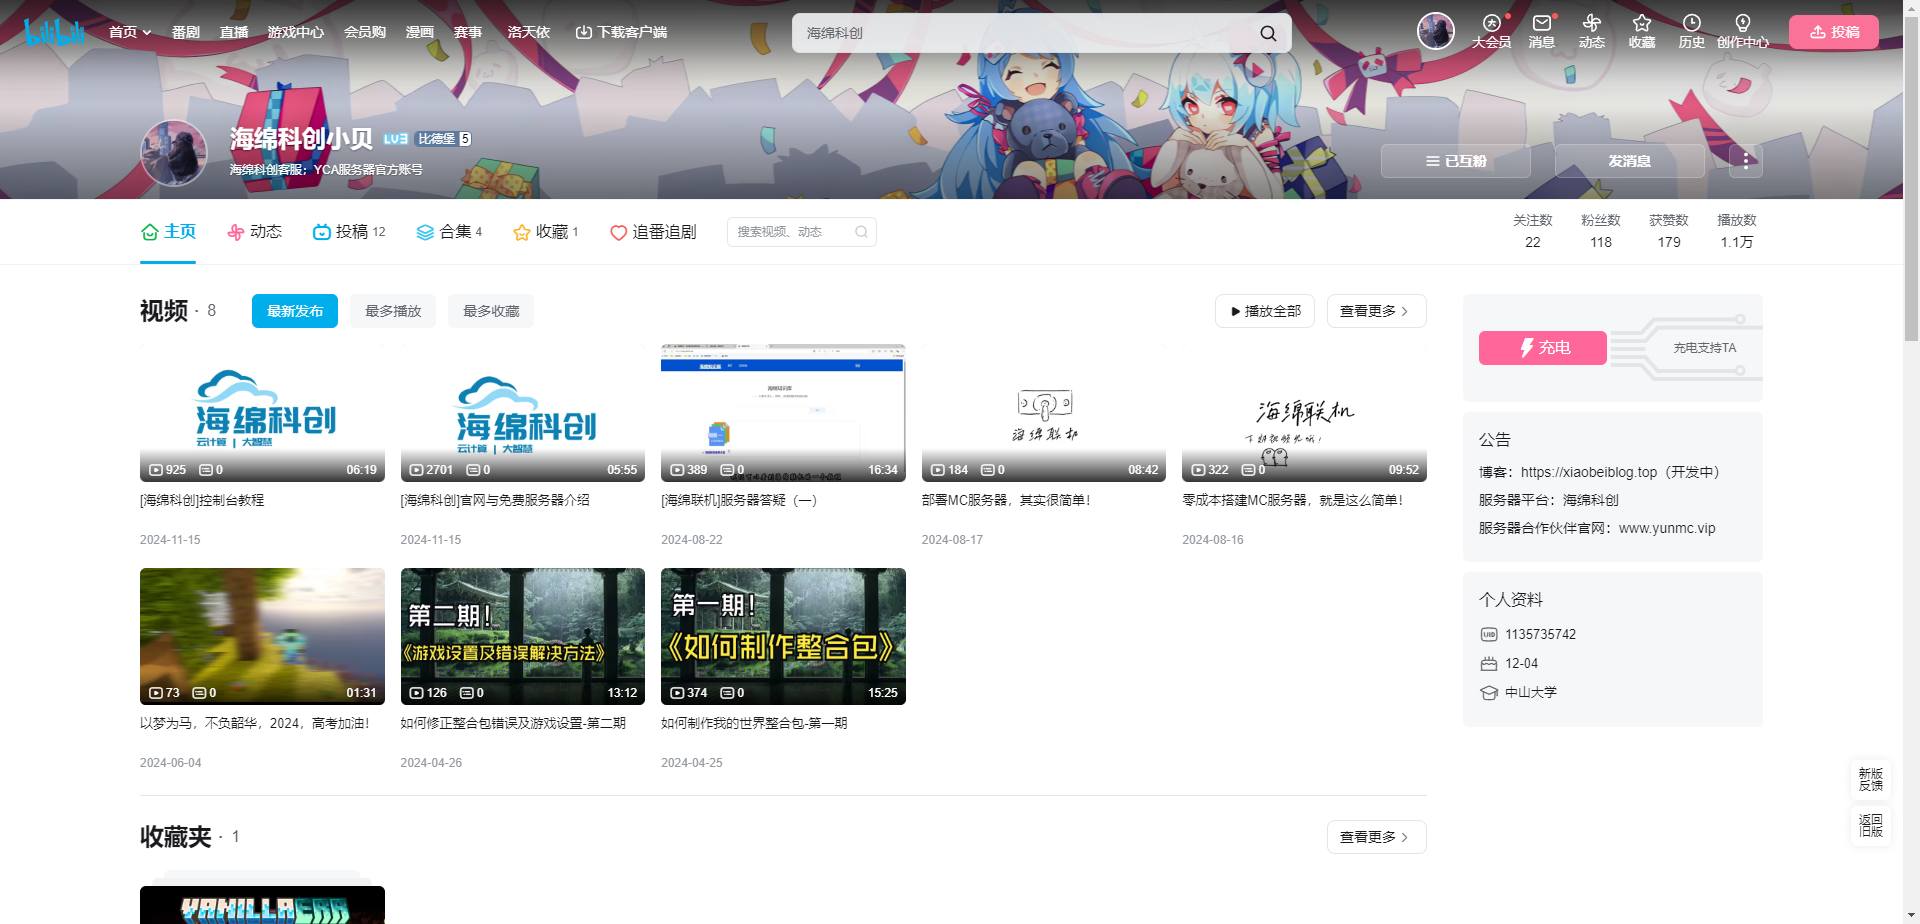The width and height of the screenshot is (1920, 924).
Task: Open the 收藏 star icon in header
Action: 1642,31
